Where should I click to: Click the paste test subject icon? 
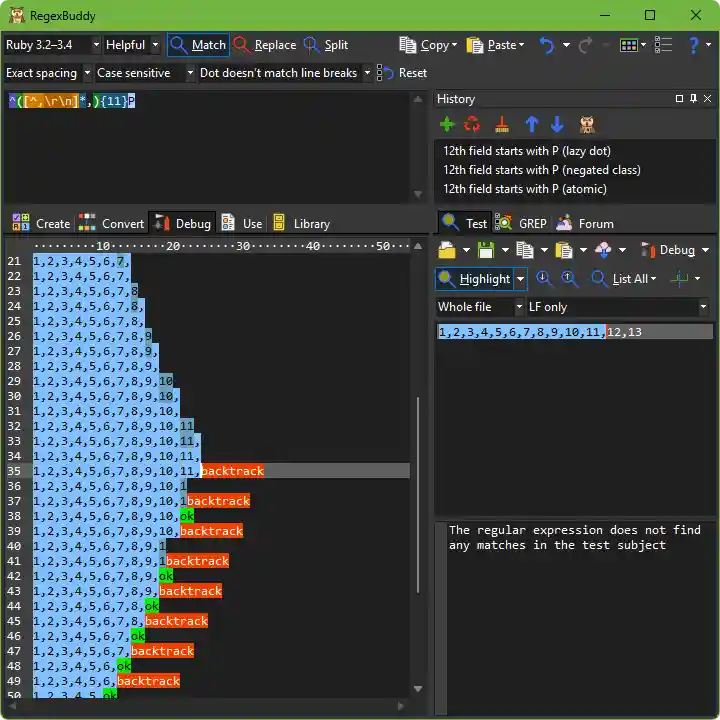tap(564, 250)
